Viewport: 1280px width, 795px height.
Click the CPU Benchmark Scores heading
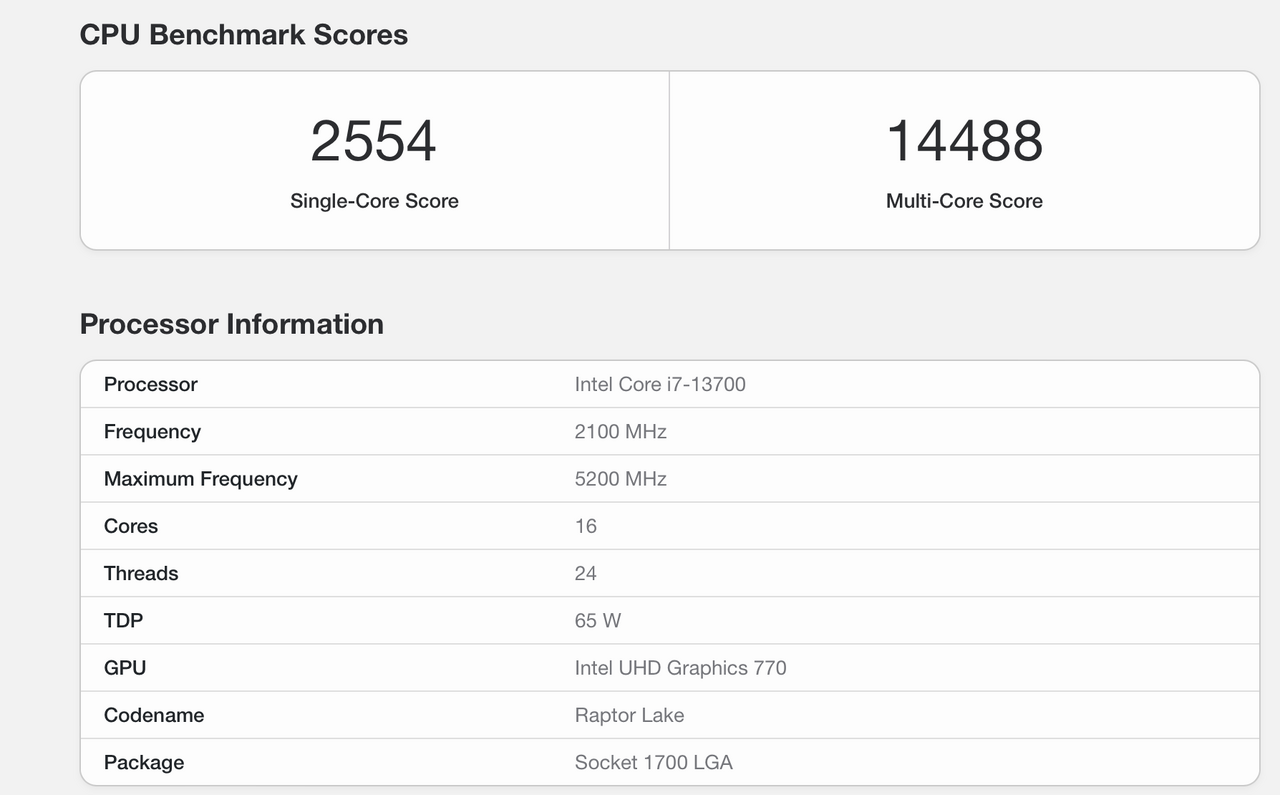244,35
